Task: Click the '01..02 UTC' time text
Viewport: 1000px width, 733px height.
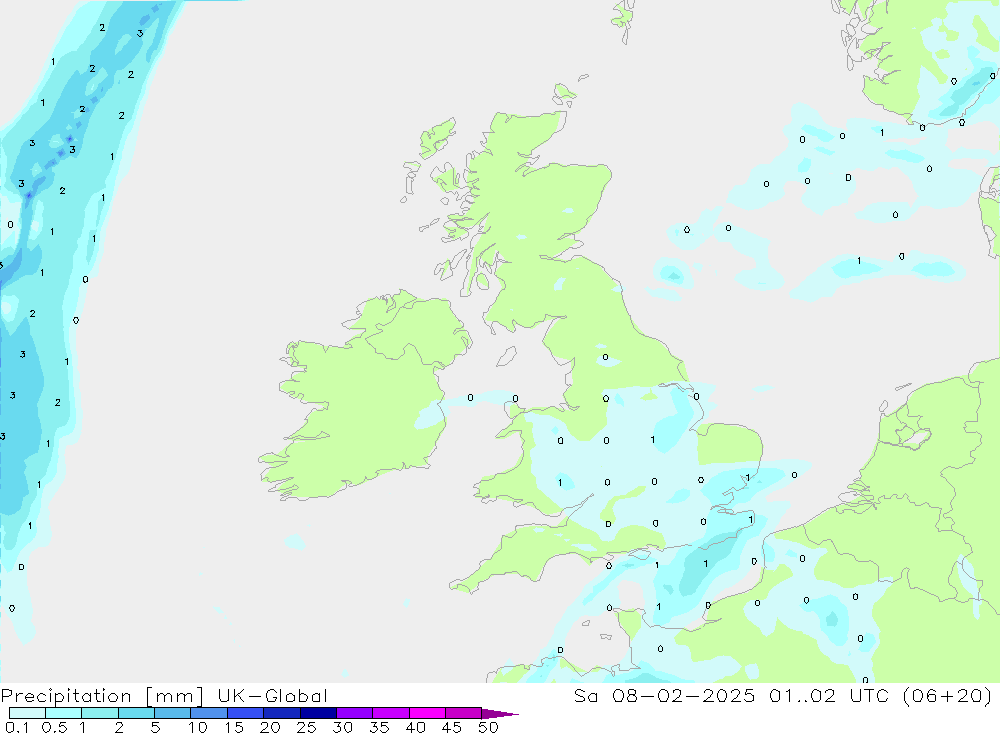Action: click(x=829, y=696)
